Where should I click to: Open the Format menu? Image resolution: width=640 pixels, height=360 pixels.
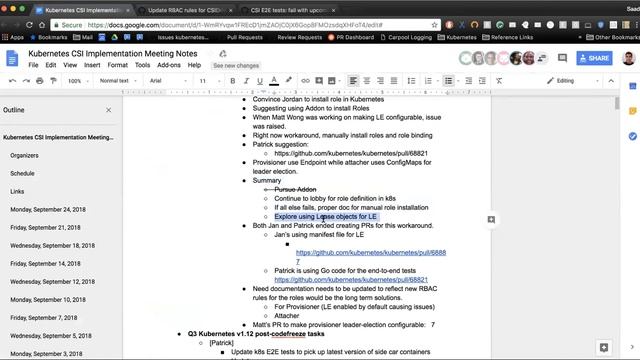(x=118, y=65)
